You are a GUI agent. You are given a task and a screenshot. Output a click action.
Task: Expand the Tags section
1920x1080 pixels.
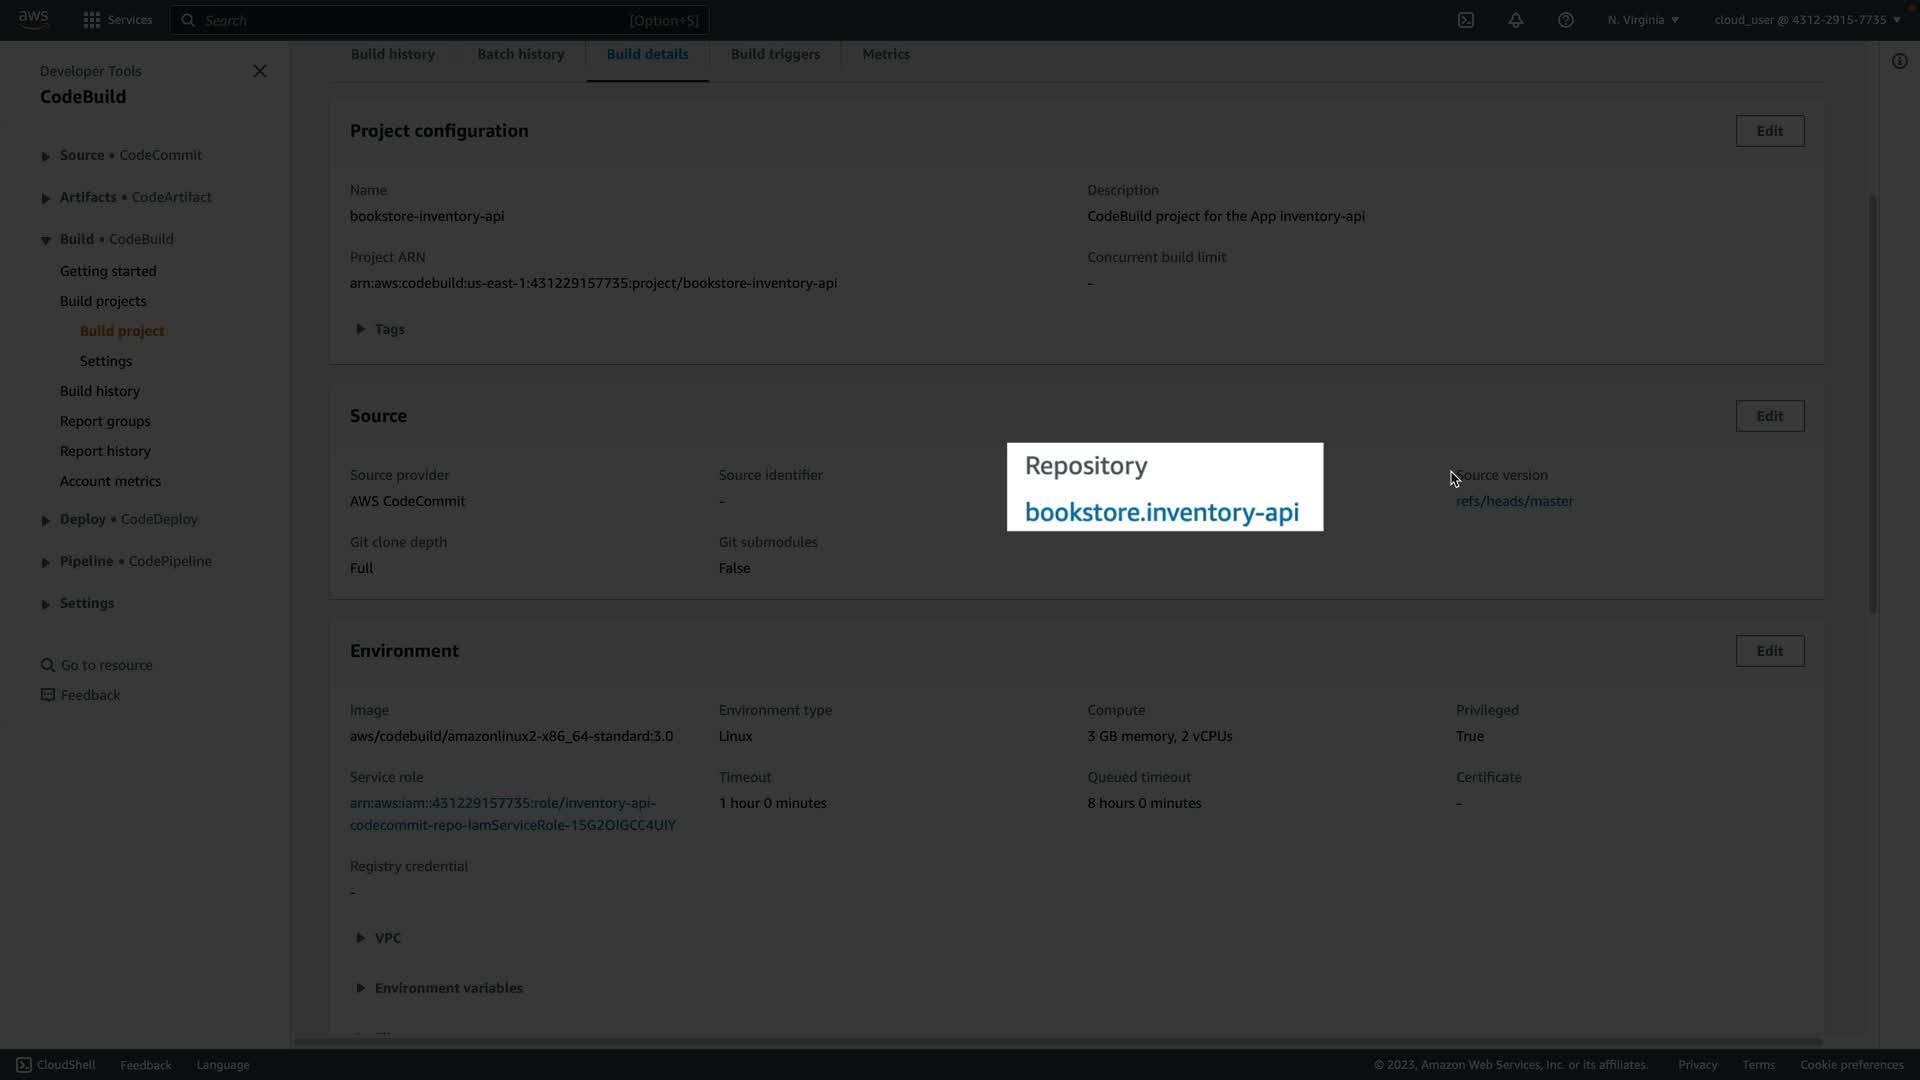[361, 329]
